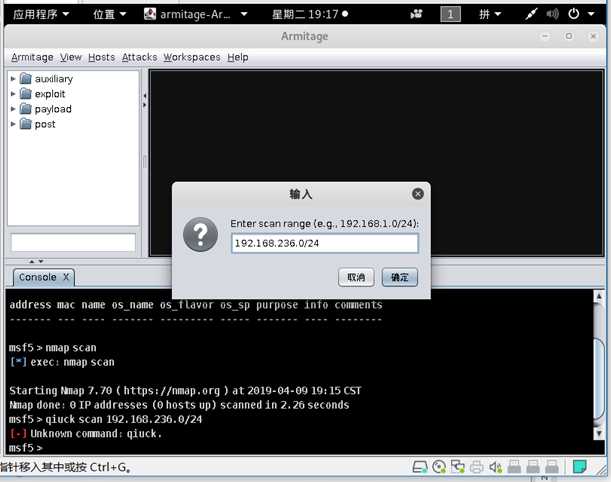This screenshot has width=611, height=482.
Task: Expand the auxiliary module tree
Action: [13, 79]
